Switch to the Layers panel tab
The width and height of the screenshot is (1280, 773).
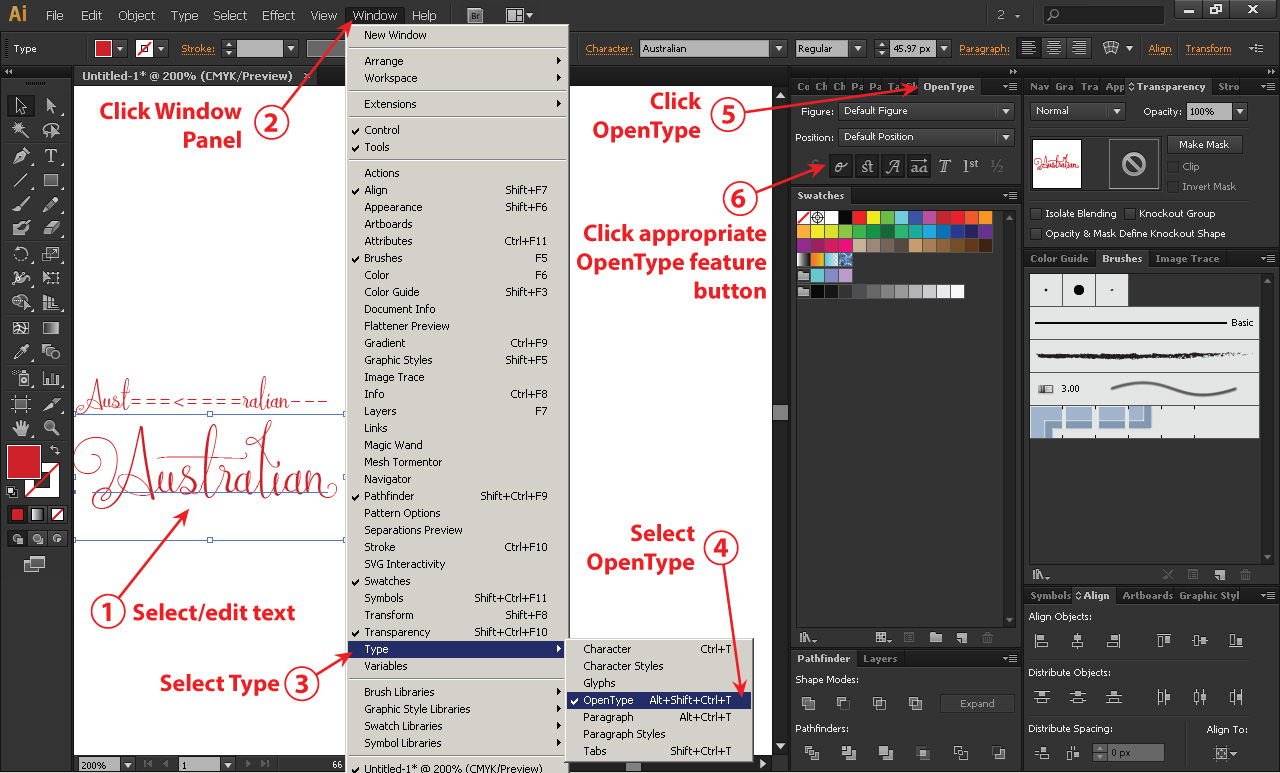click(x=880, y=659)
